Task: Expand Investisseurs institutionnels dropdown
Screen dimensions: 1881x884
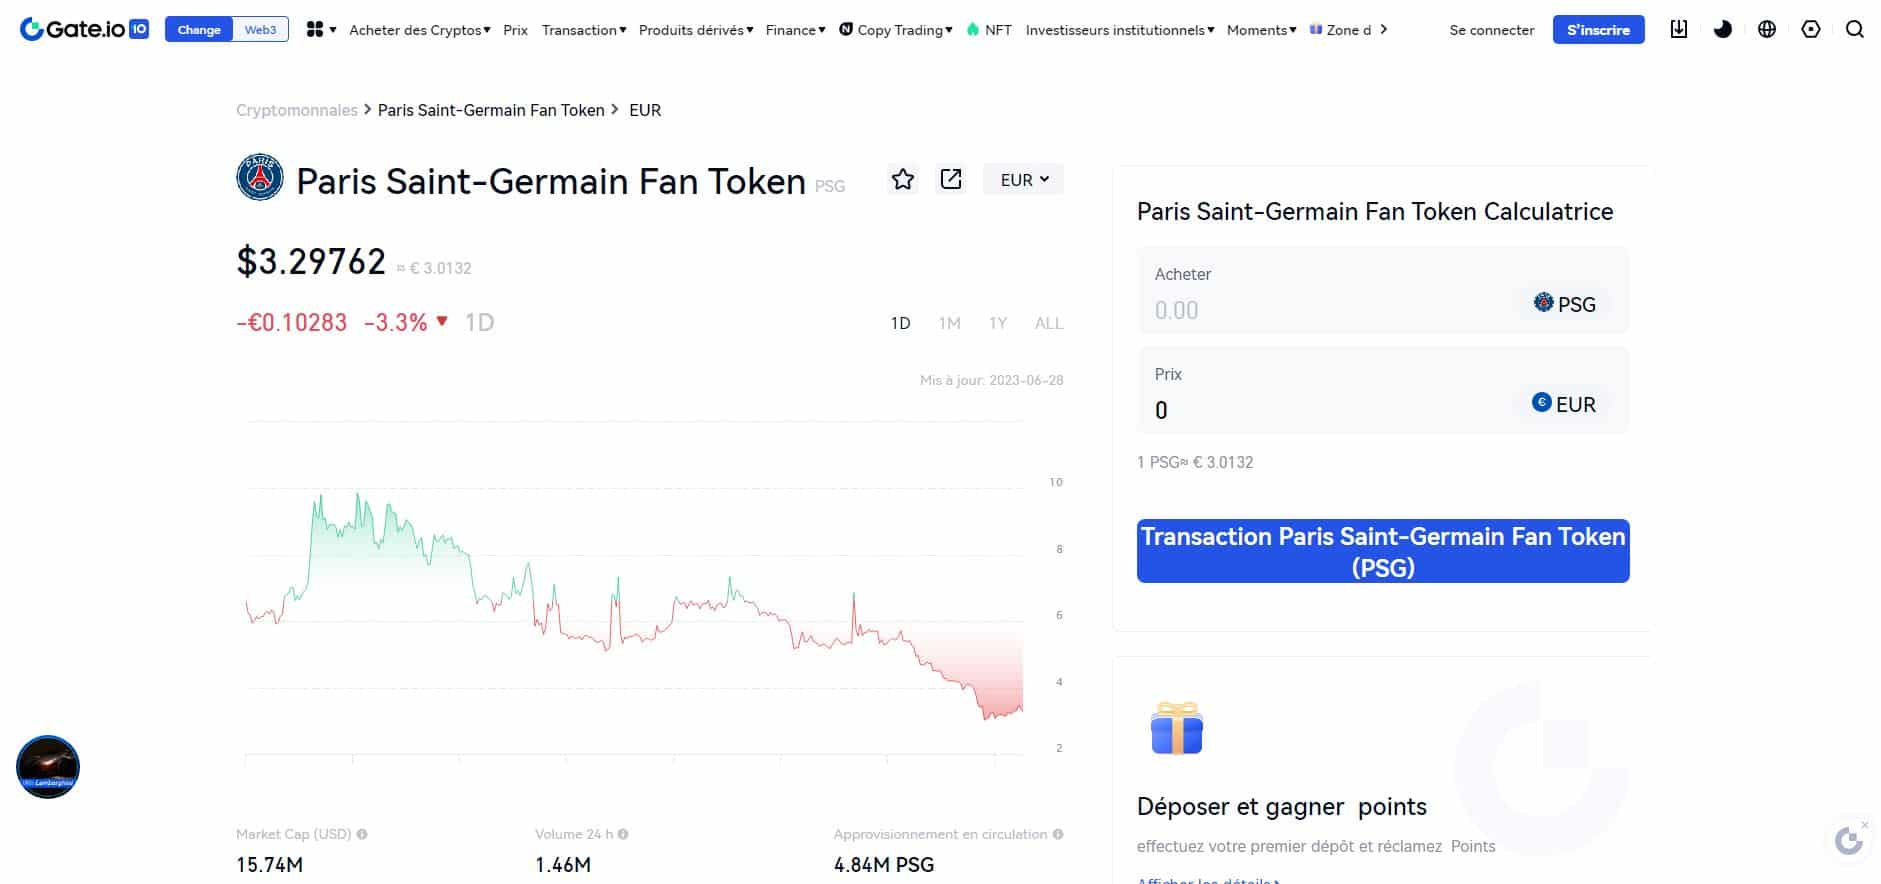Action: [1120, 30]
